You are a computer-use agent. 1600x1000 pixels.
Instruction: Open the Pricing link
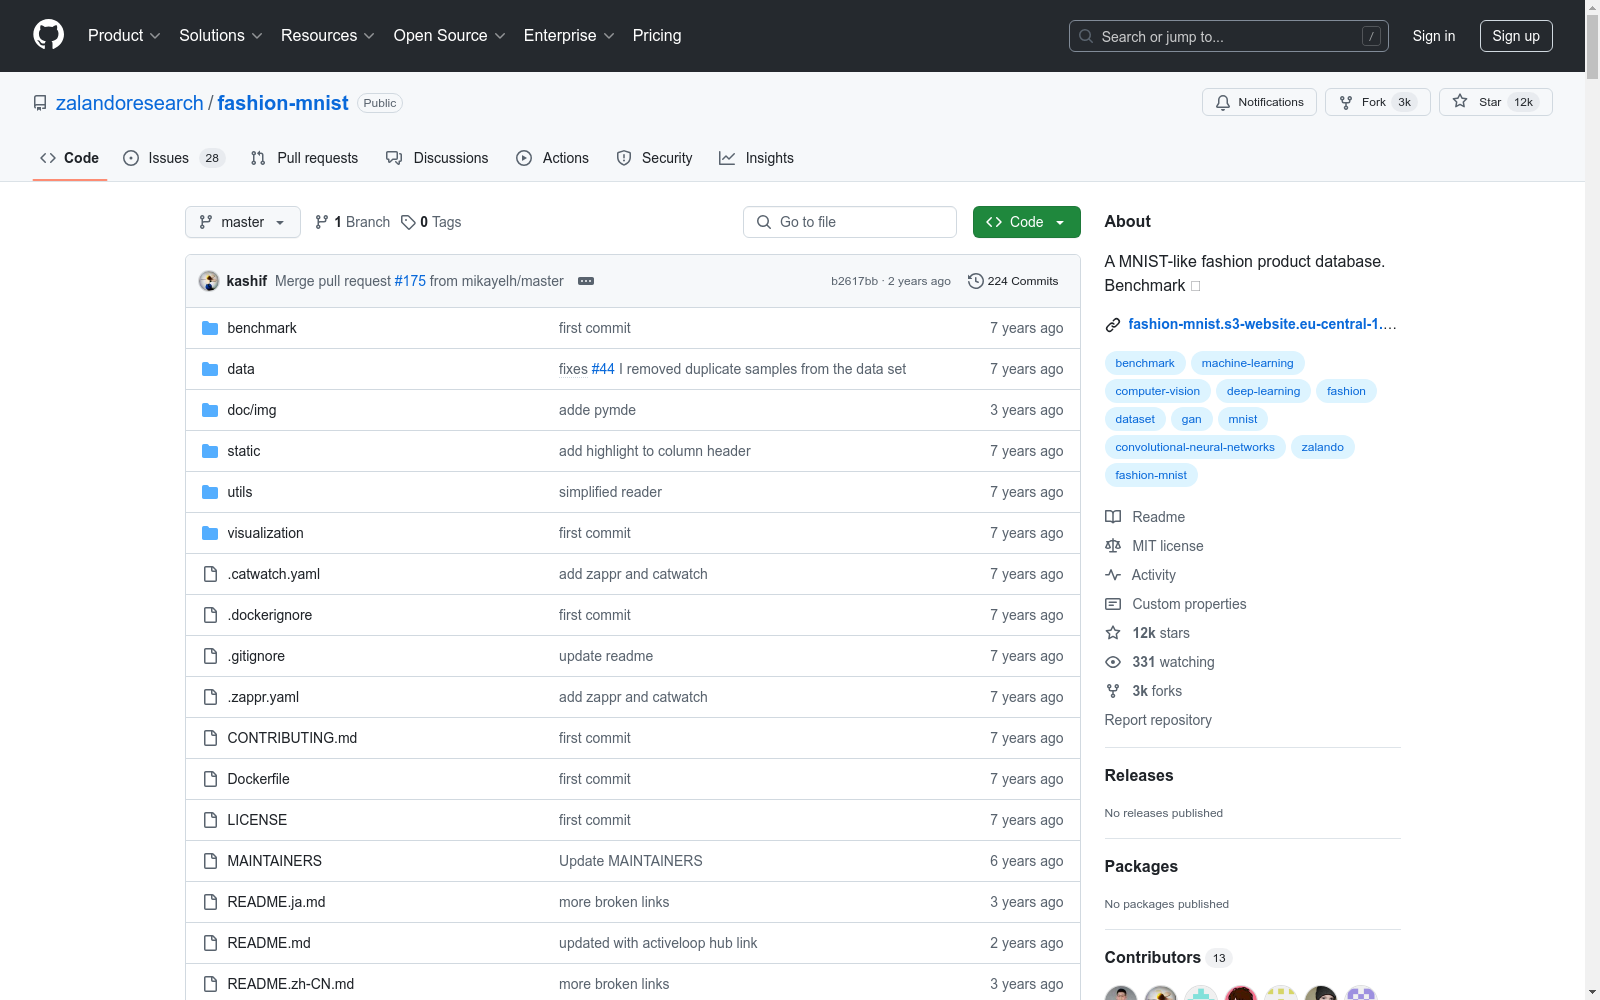click(657, 36)
